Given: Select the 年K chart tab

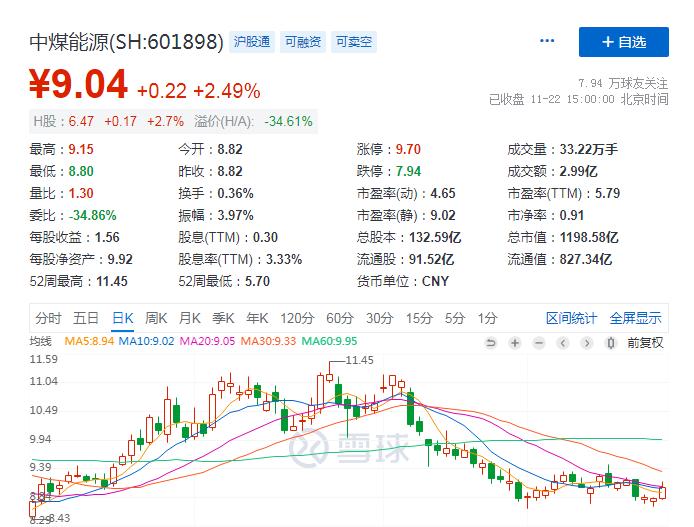Looking at the screenshot, I should (x=257, y=318).
